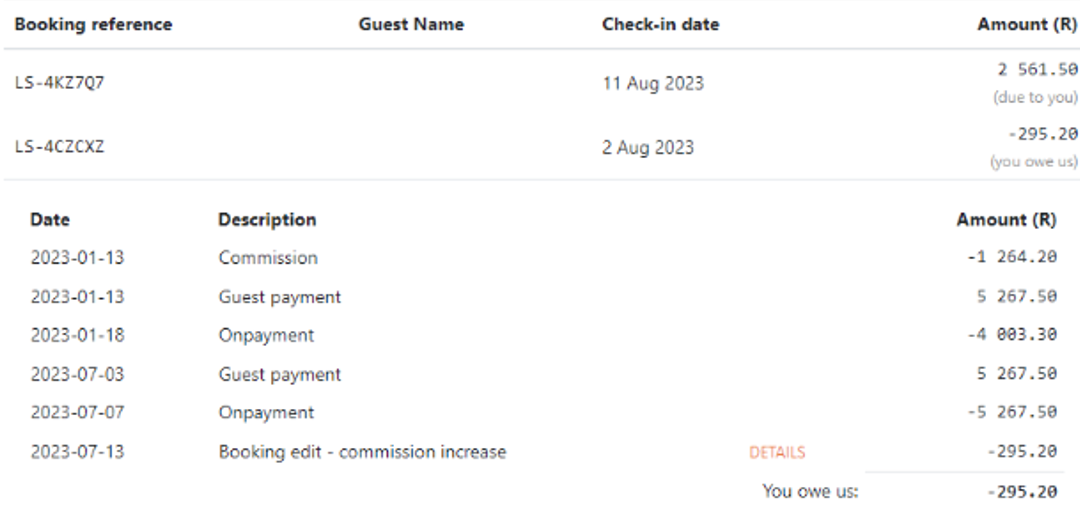Click the Description header in details table
The image size is (1080, 517).
(267, 220)
